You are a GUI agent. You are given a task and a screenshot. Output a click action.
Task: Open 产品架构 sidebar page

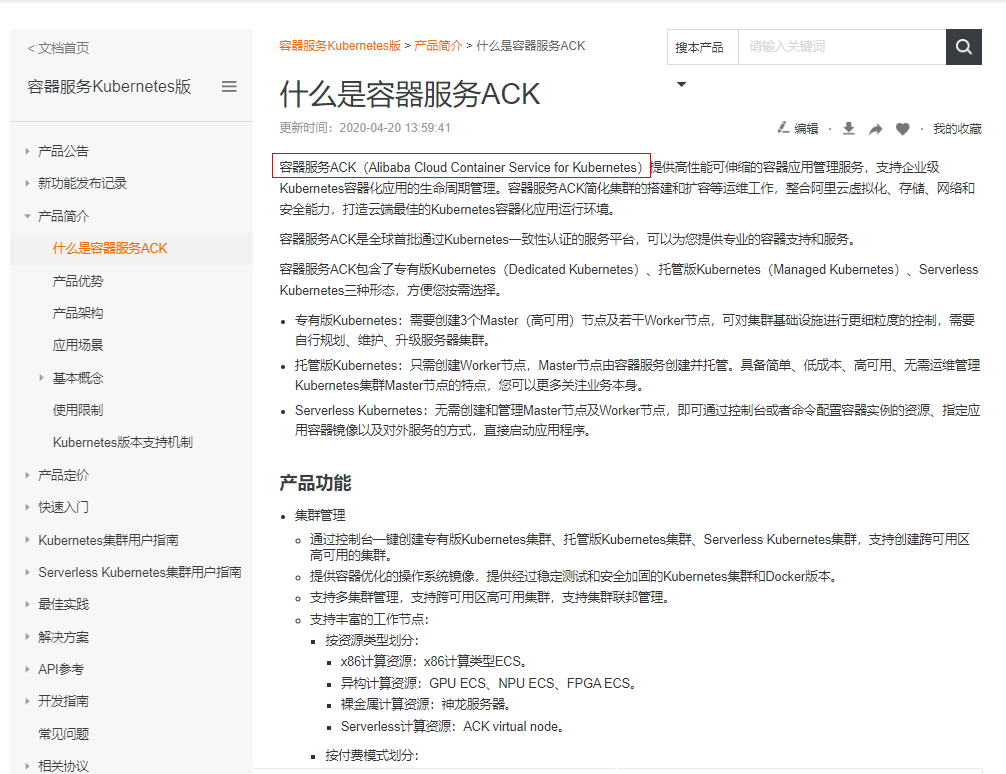click(x=78, y=313)
